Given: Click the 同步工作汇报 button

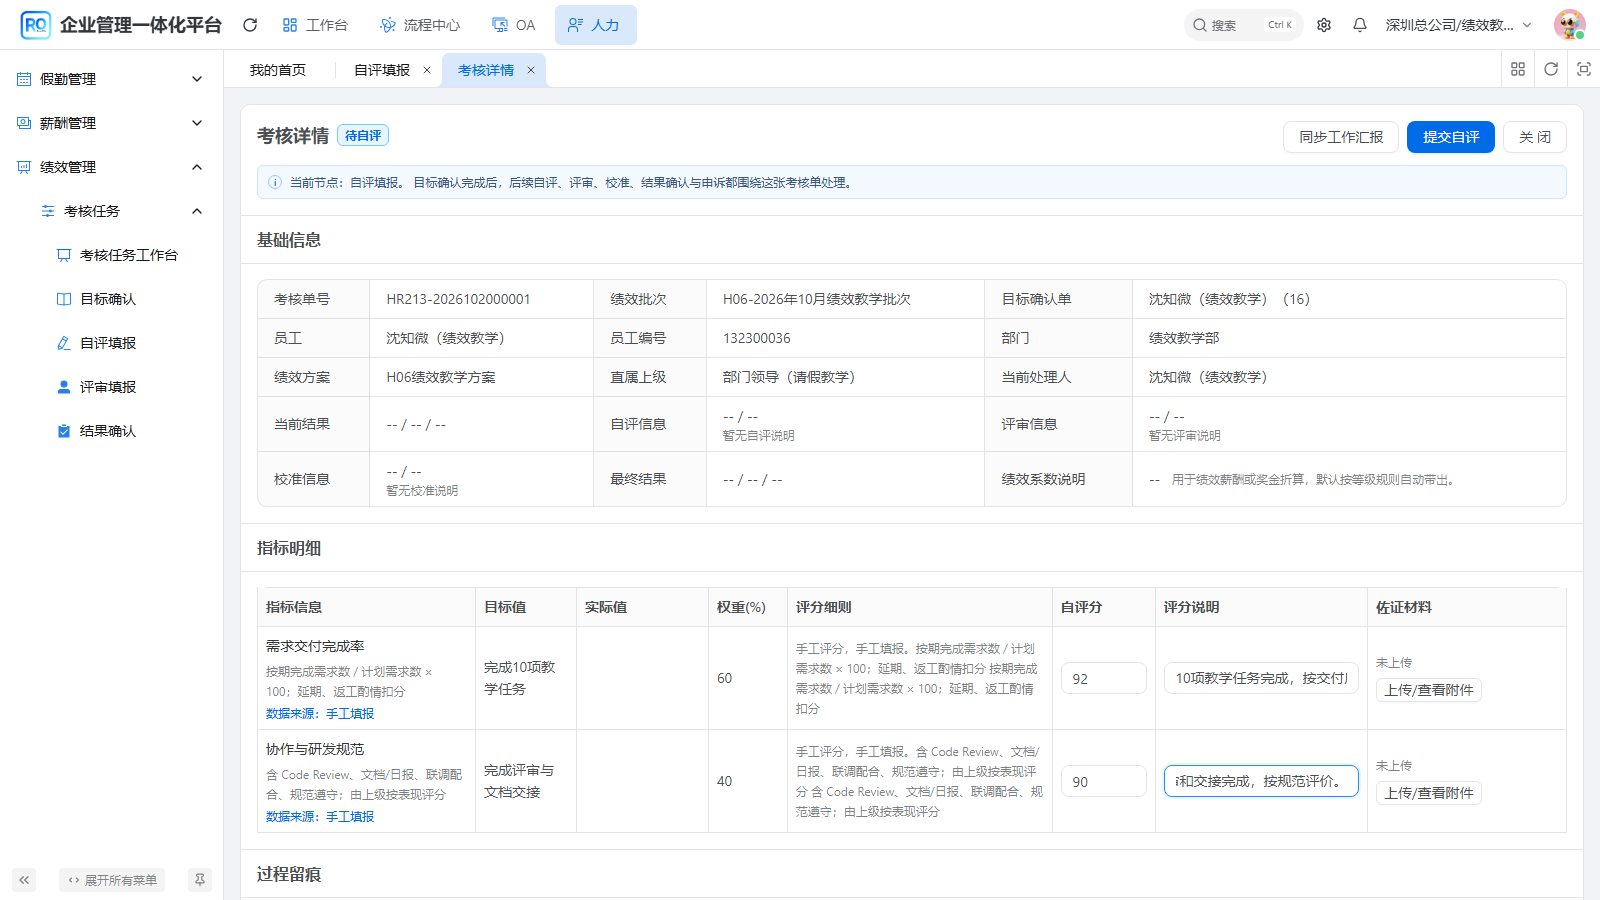Looking at the screenshot, I should (x=1341, y=137).
